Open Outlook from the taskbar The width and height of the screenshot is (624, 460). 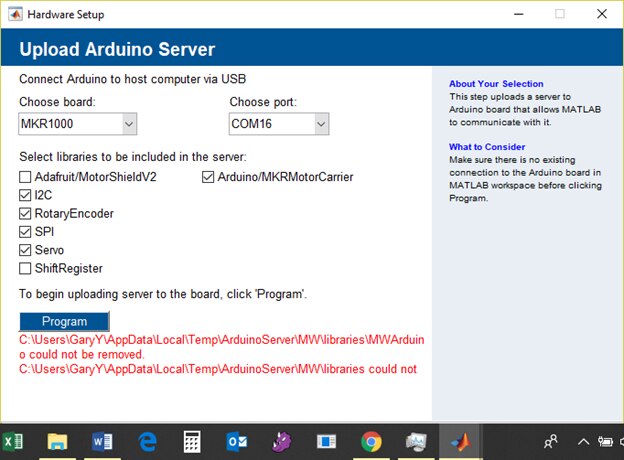(x=236, y=442)
